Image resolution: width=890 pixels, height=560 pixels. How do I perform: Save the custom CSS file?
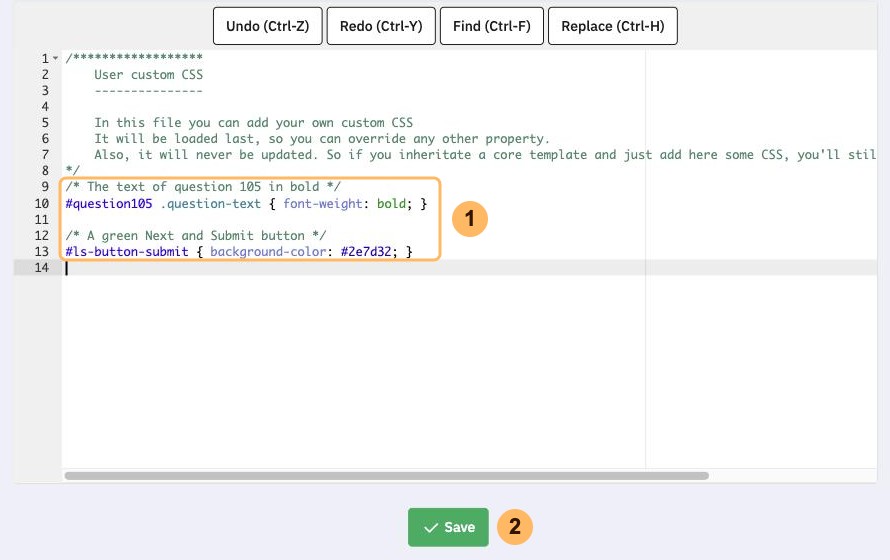[x=448, y=527]
